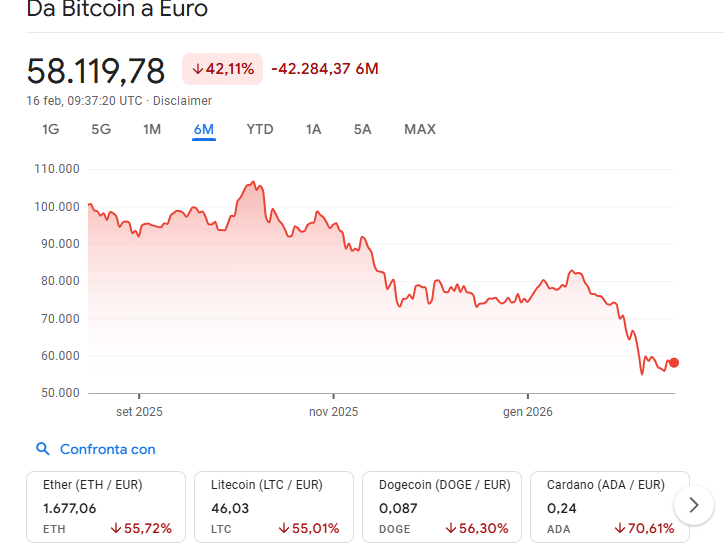Select the 1G time range tab
This screenshot has width=724, height=559.
point(50,129)
